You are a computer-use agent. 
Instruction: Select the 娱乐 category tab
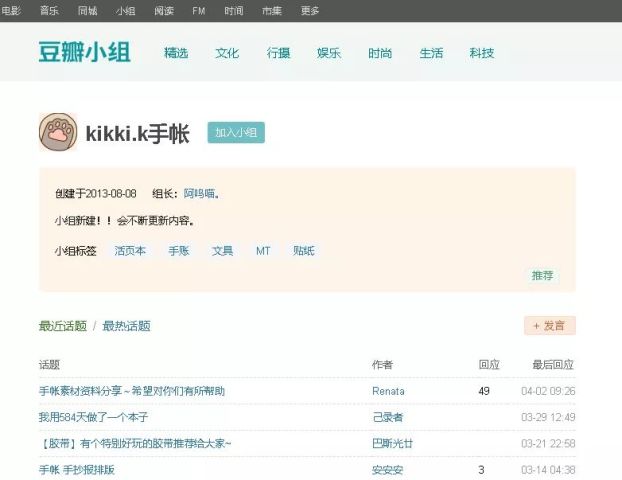[329, 53]
